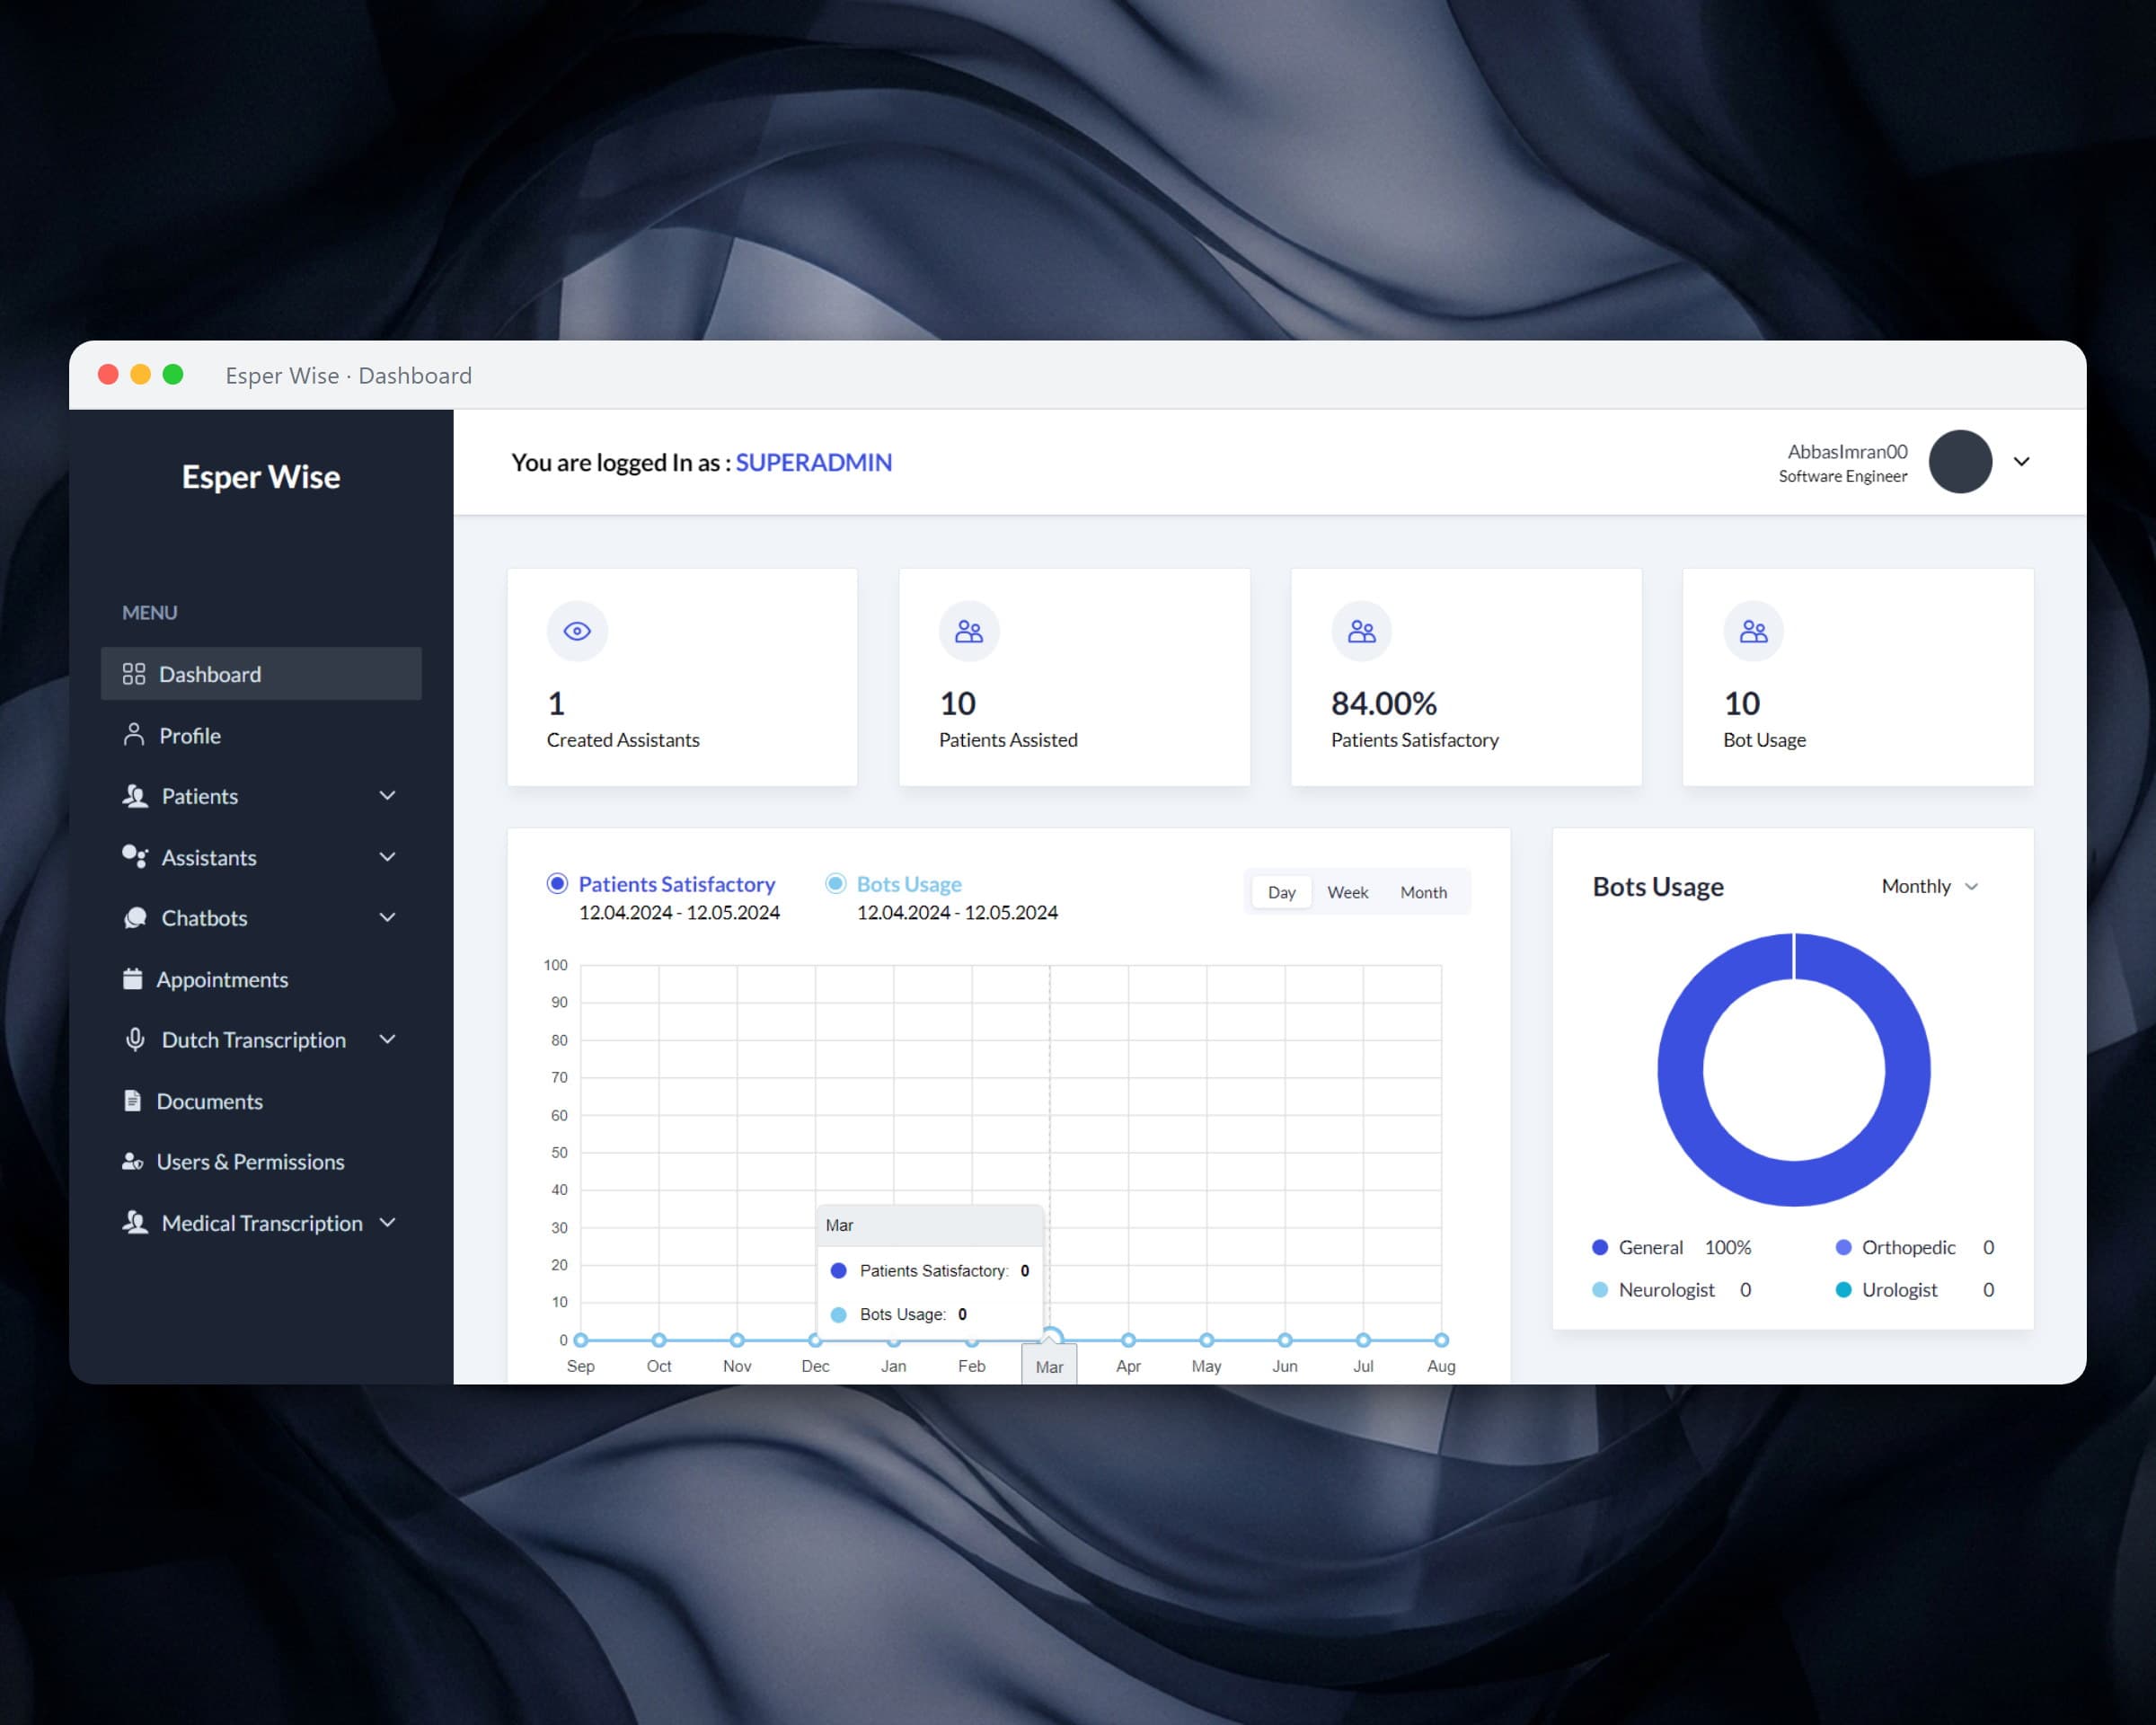Click the SUPERADMIN role link
The width and height of the screenshot is (2156, 1725).
[x=814, y=462]
